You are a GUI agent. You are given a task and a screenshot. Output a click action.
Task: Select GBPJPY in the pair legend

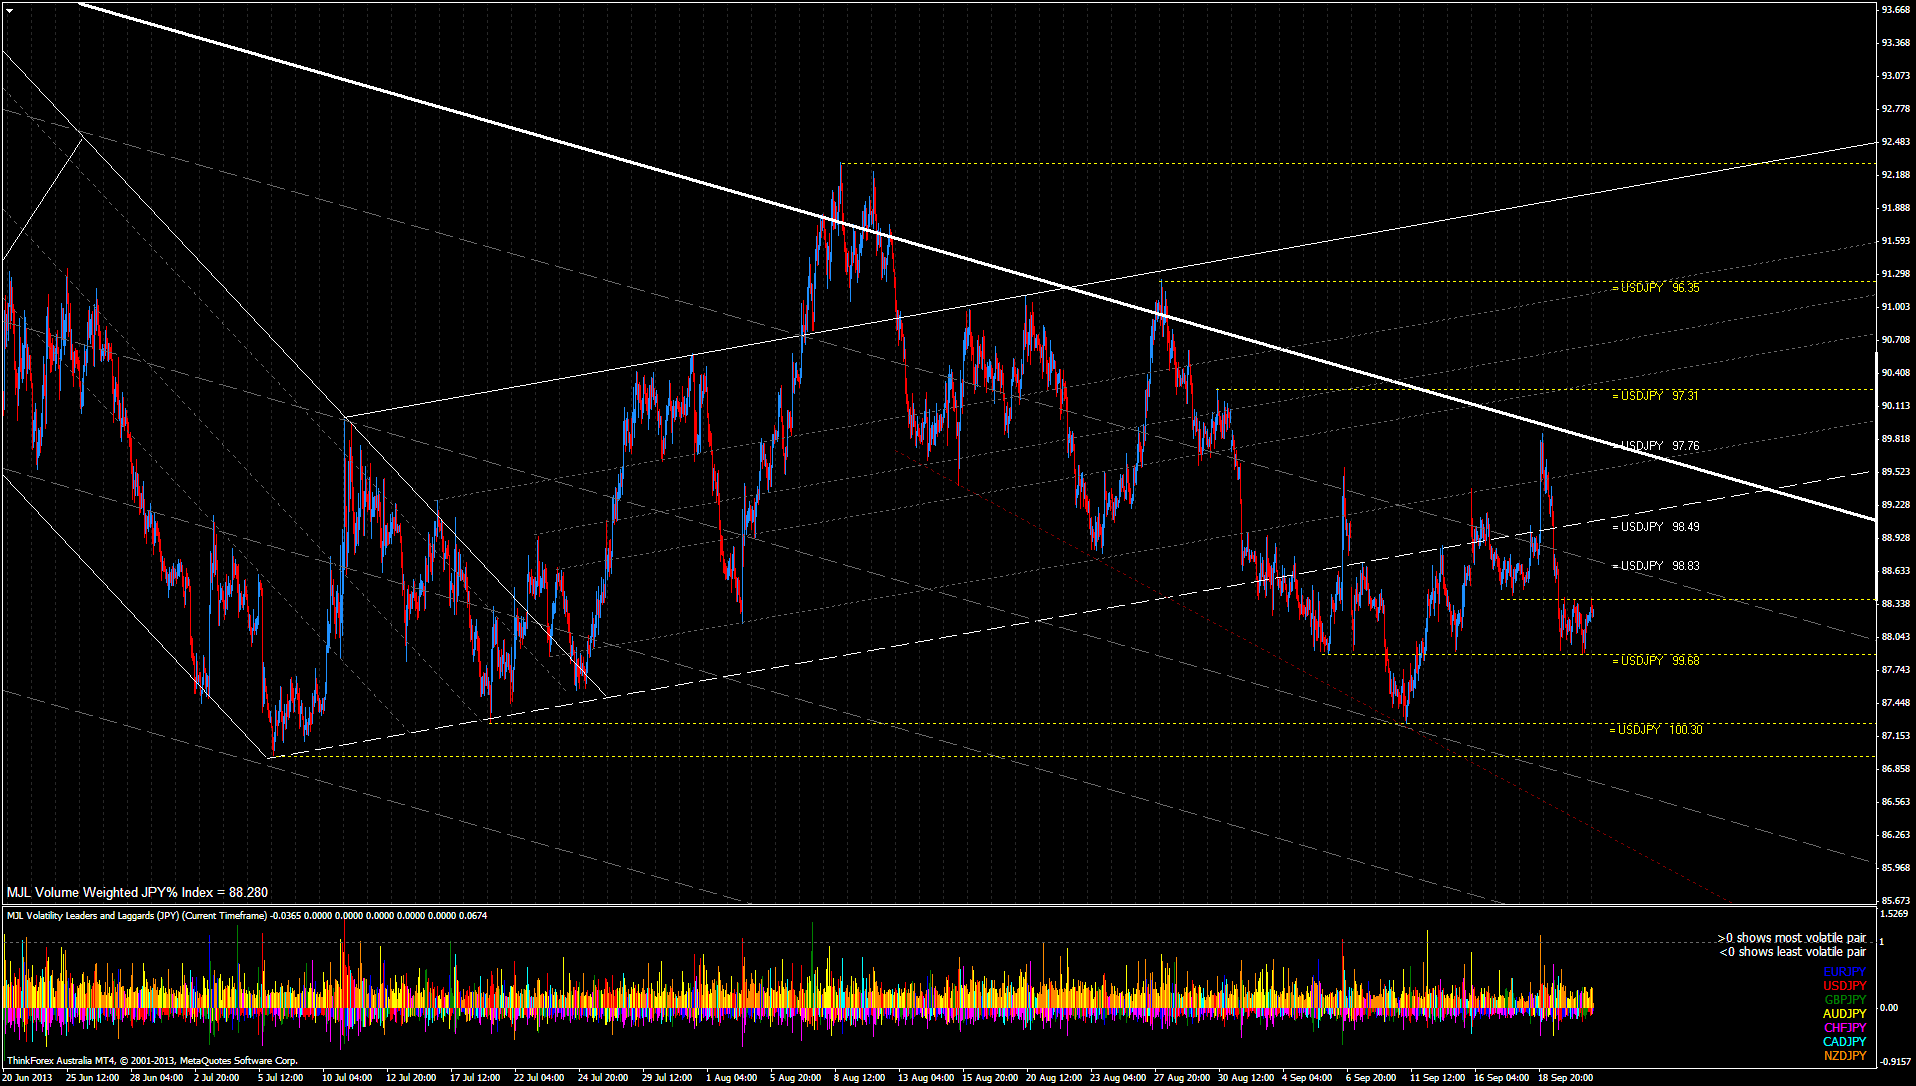[1844, 1000]
